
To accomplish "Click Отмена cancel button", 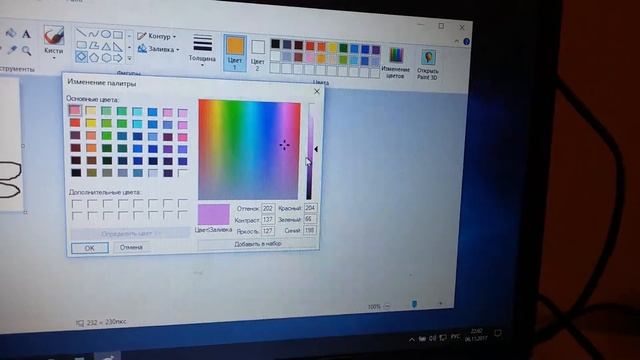I will click(x=131, y=247).
